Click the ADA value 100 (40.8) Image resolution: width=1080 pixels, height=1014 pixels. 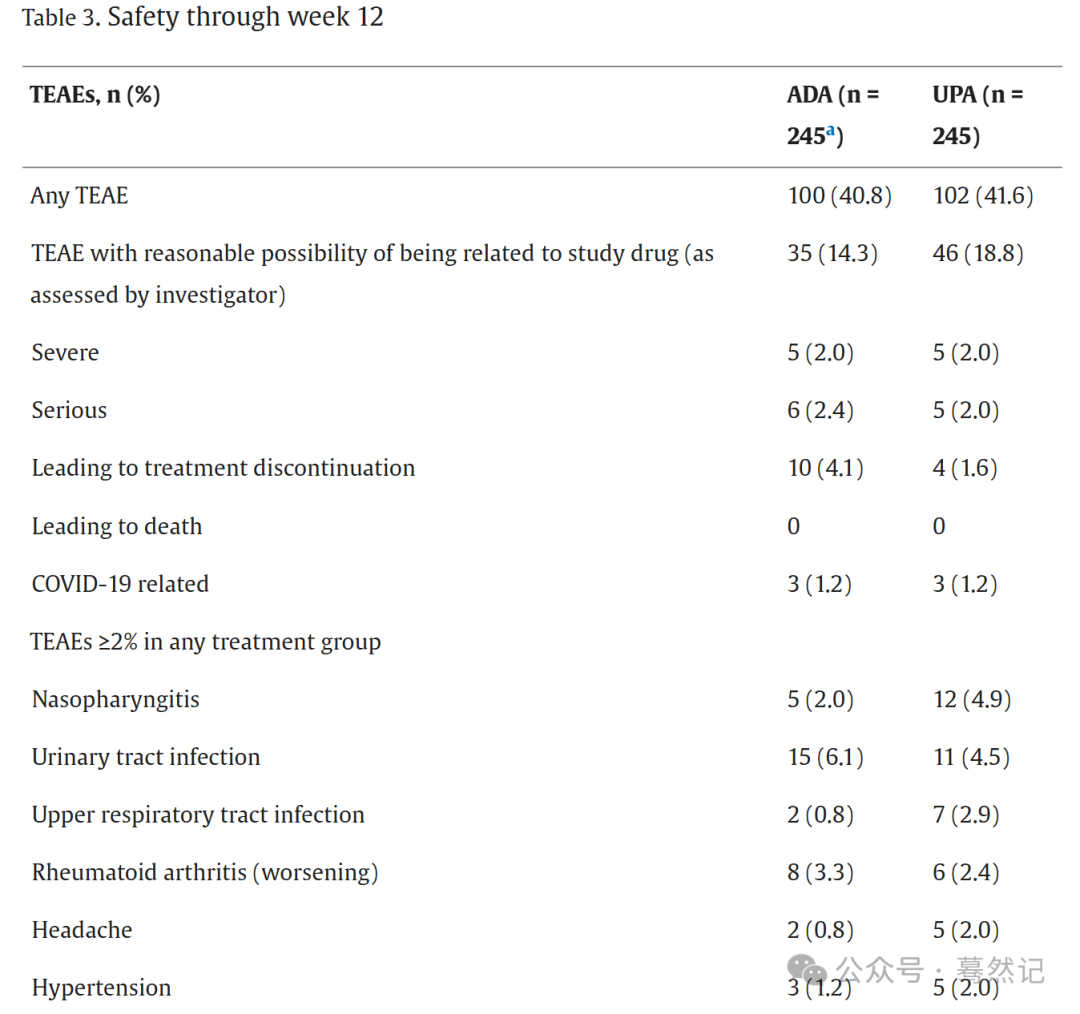point(840,196)
